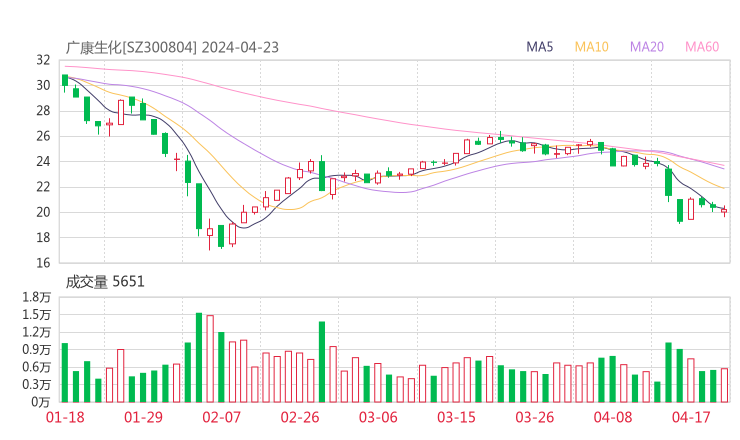Click the MA60 legend label

coord(702,47)
